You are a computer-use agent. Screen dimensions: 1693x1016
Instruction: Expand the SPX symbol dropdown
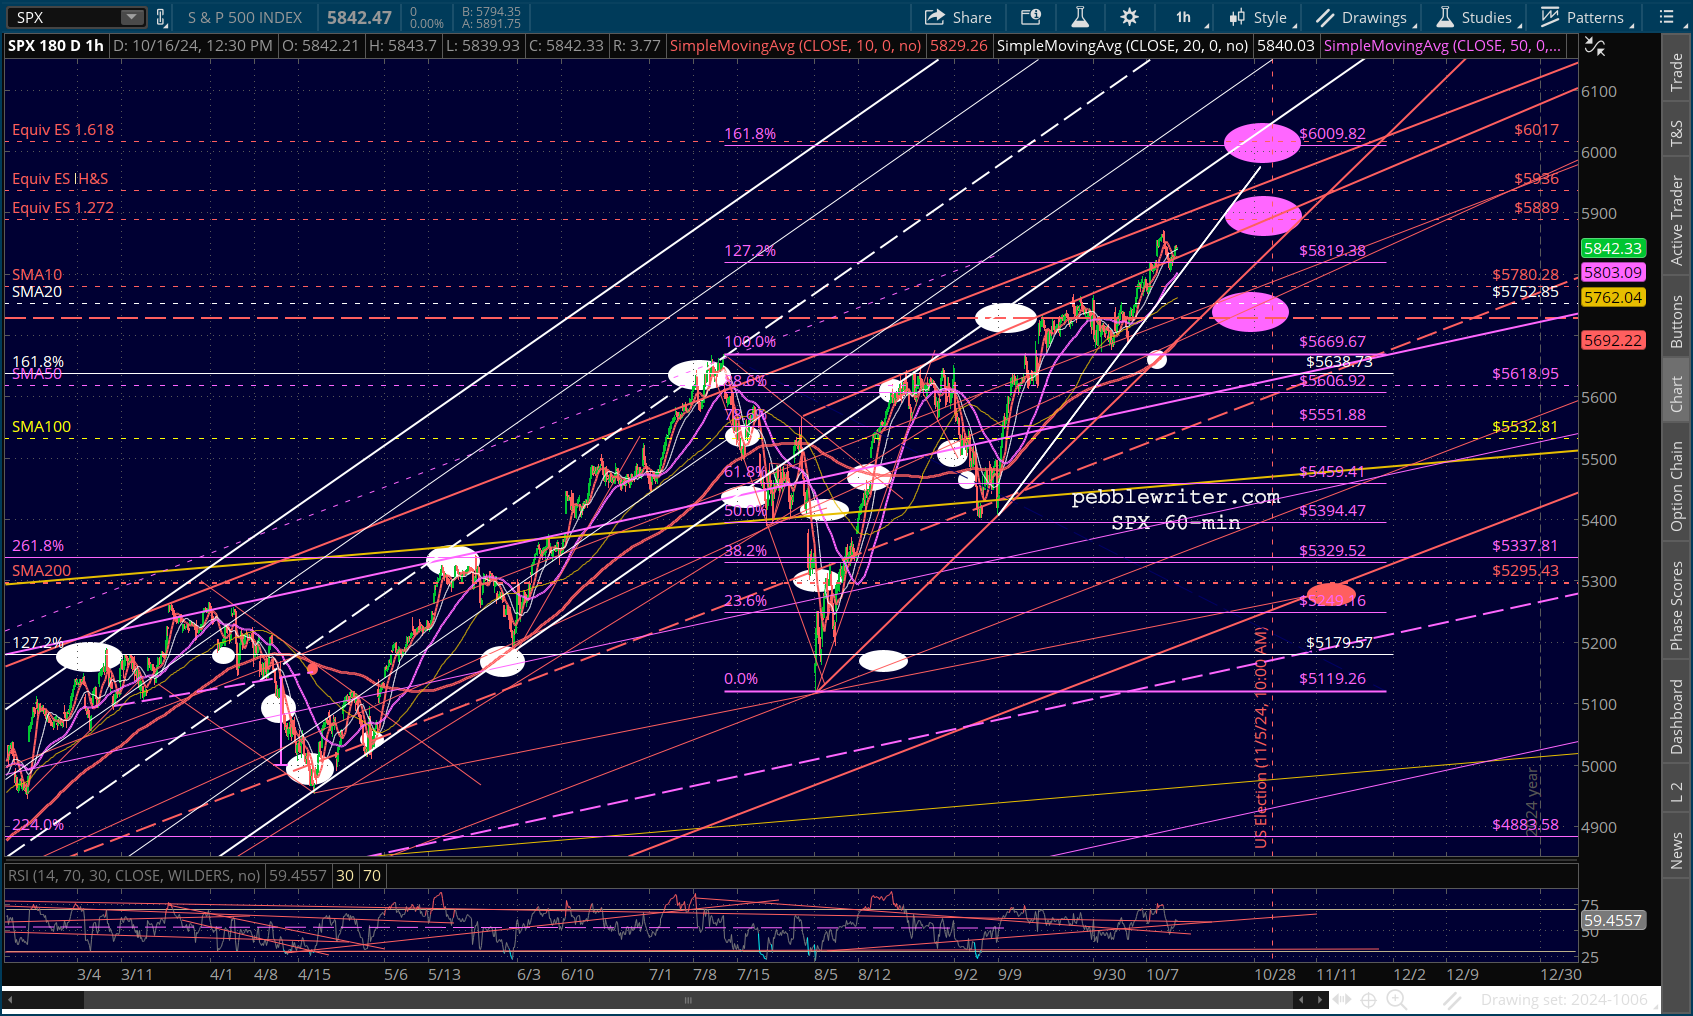pyautogui.click(x=132, y=17)
